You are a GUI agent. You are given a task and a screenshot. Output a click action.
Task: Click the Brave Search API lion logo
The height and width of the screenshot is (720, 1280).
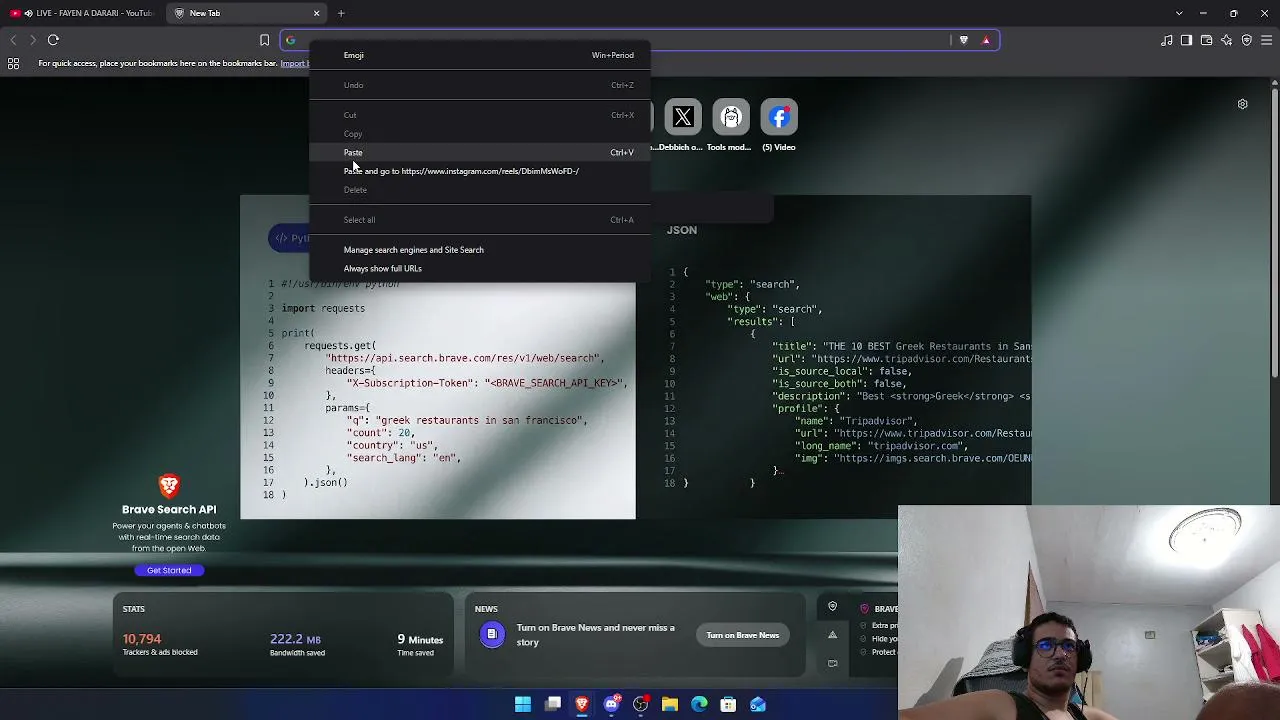(x=169, y=486)
